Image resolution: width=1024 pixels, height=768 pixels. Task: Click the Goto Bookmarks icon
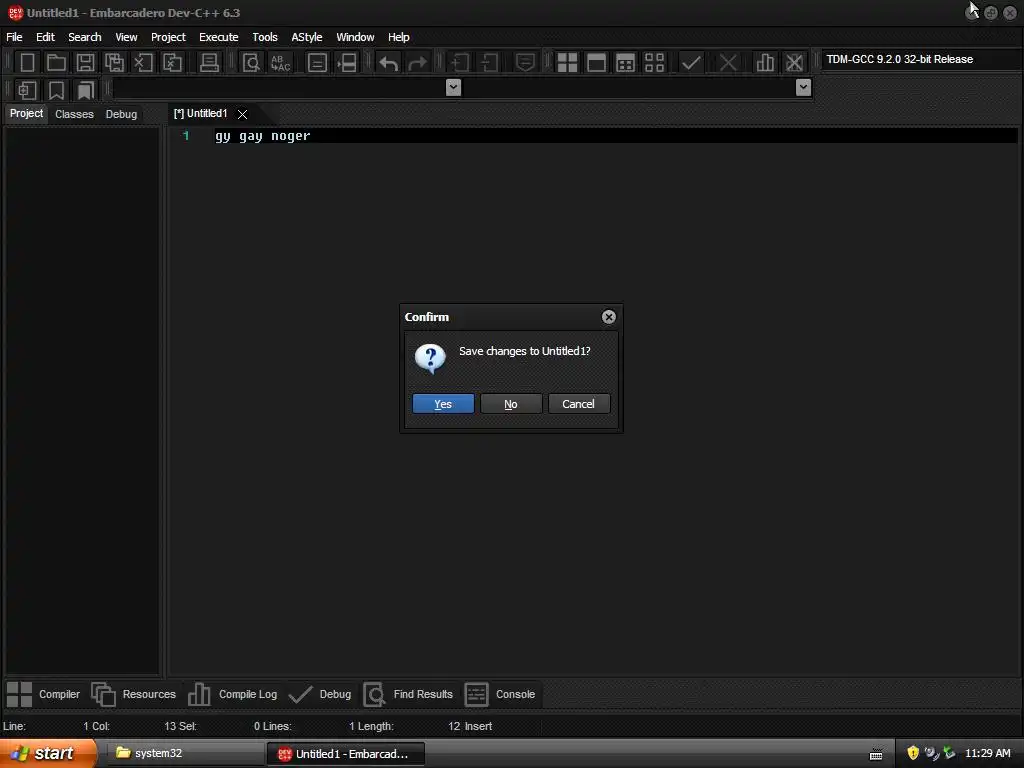click(x=86, y=90)
